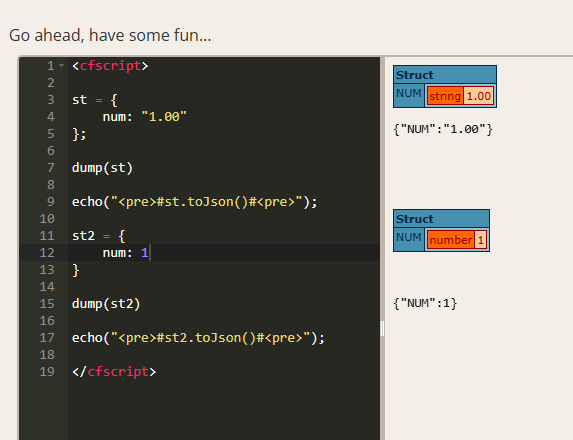Screen dimensions: 573x440
Task: Collapse the first Struct dump header
Action: (445, 75)
